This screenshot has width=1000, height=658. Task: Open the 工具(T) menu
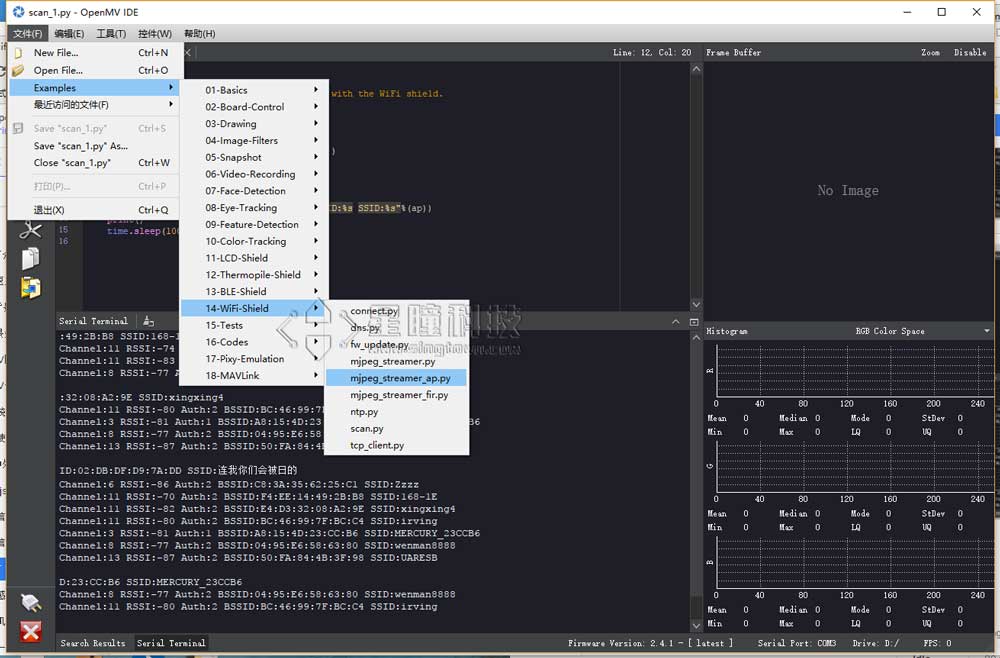[x=111, y=33]
